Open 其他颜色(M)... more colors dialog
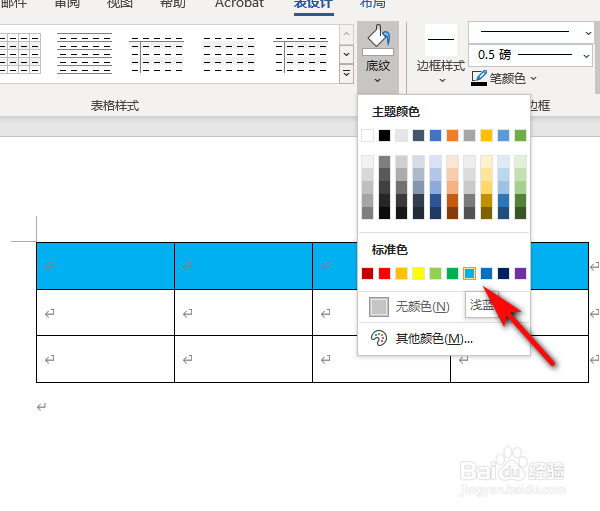Image resolution: width=600 pixels, height=511 pixels. pyautogui.click(x=444, y=338)
